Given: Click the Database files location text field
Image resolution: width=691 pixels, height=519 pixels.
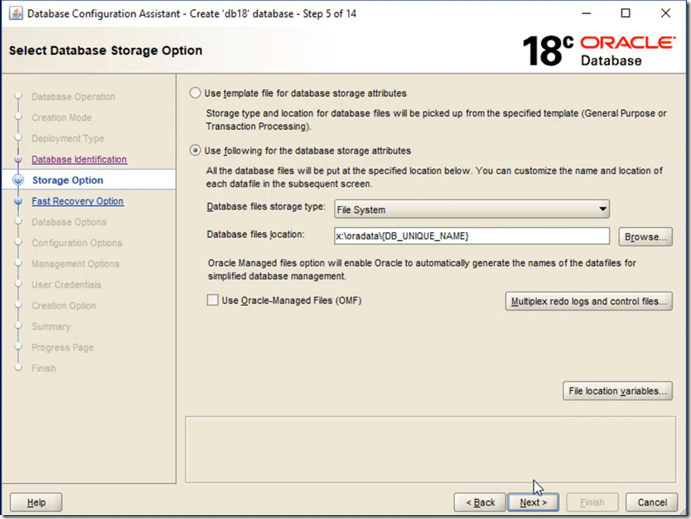Looking at the screenshot, I should point(471,236).
